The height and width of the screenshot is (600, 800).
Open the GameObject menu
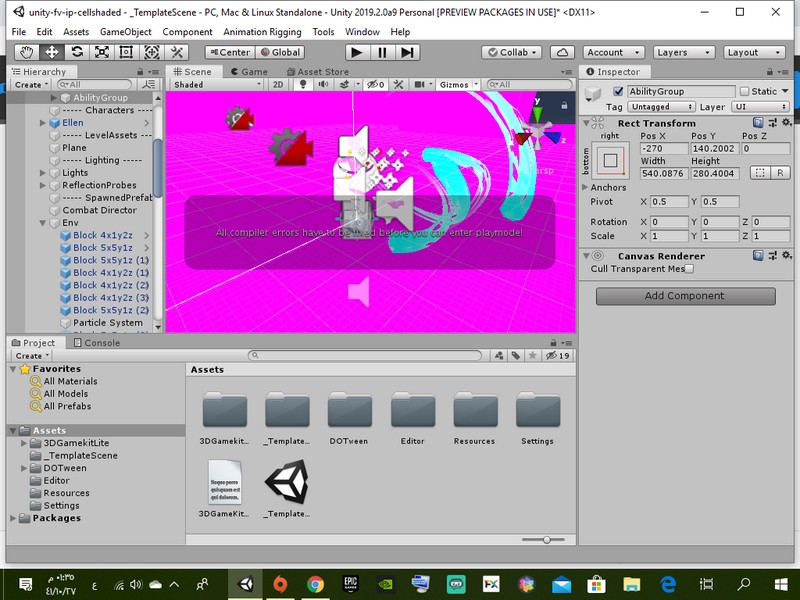point(126,32)
